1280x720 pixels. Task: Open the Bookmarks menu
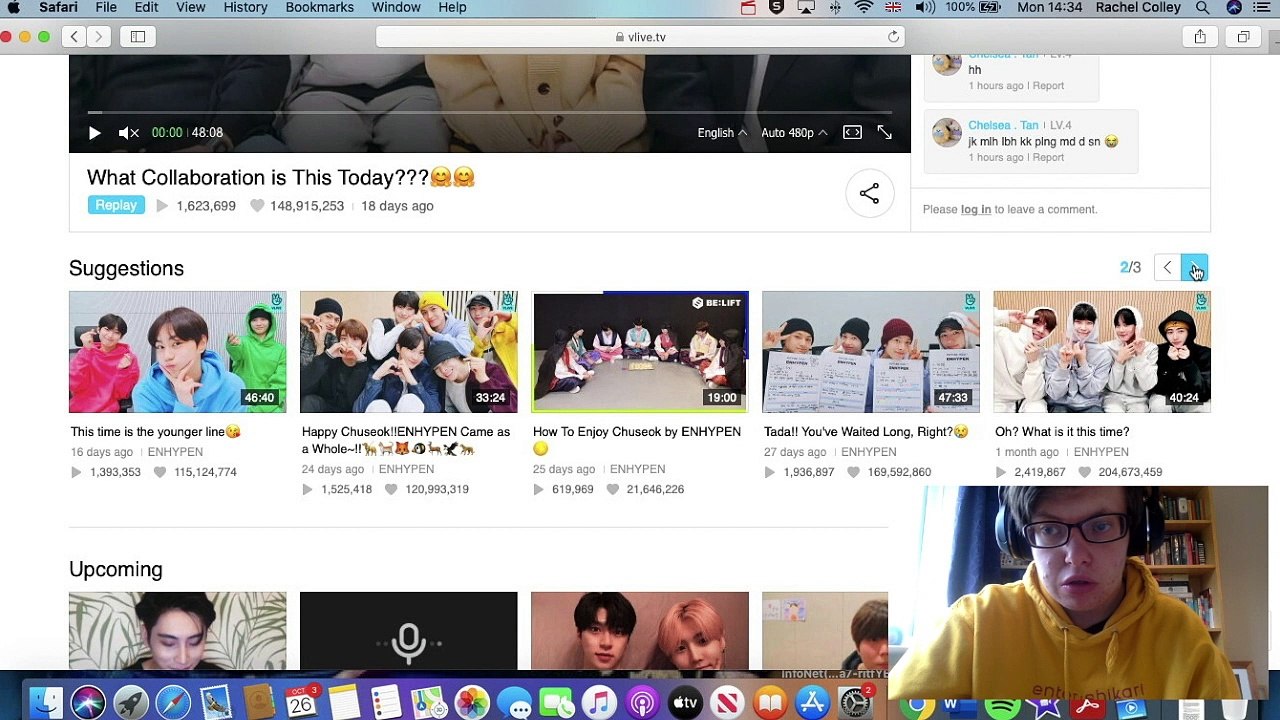coord(319,7)
